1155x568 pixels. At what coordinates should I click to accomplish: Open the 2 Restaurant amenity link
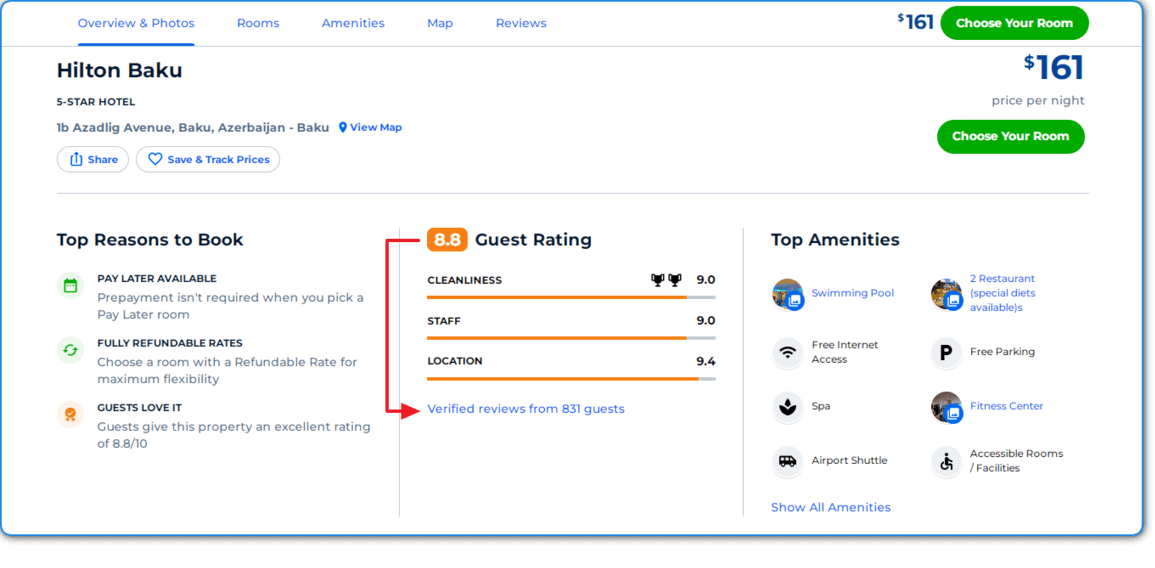1003,293
